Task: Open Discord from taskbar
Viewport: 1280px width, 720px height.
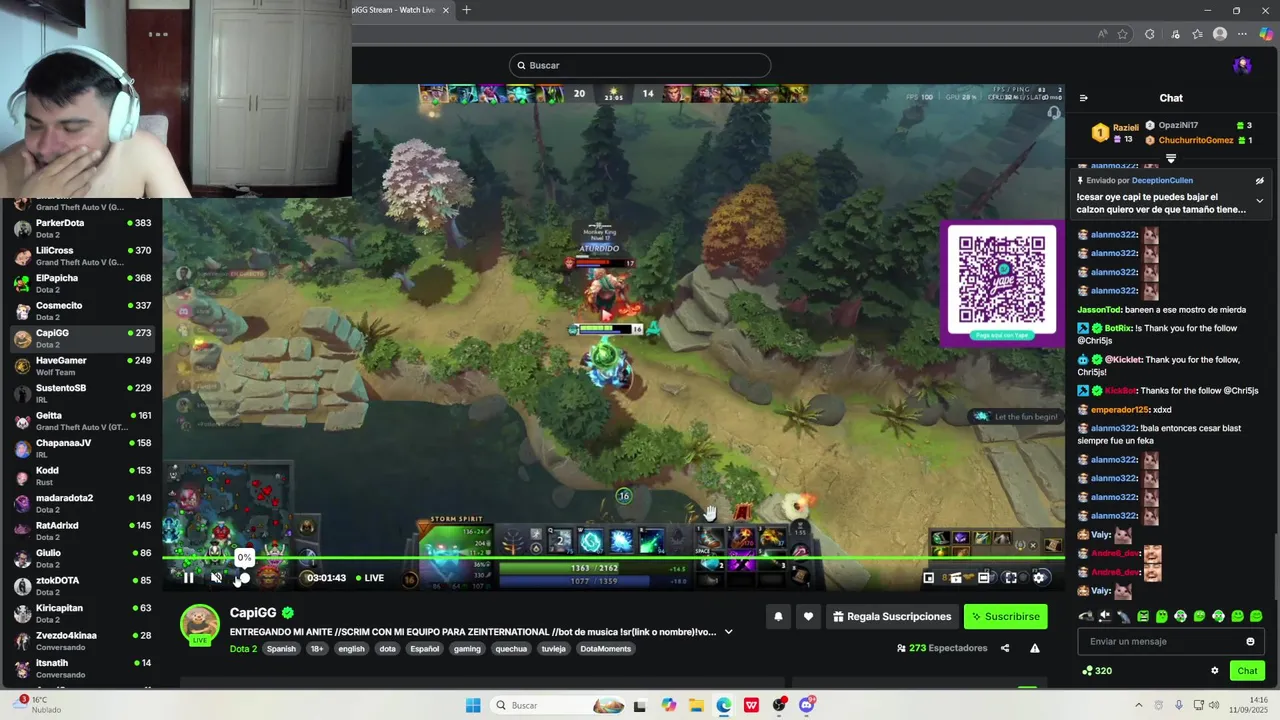Action: 807,705
